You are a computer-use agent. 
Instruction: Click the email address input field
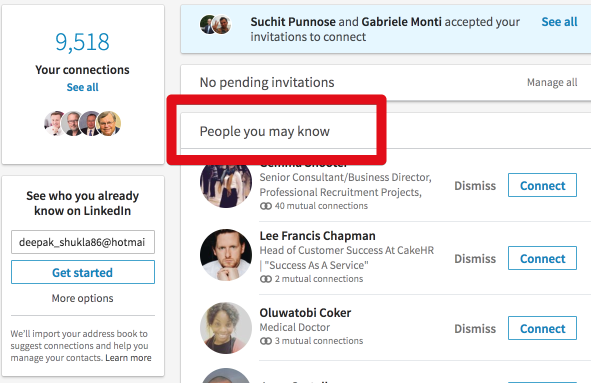pyautogui.click(x=83, y=242)
